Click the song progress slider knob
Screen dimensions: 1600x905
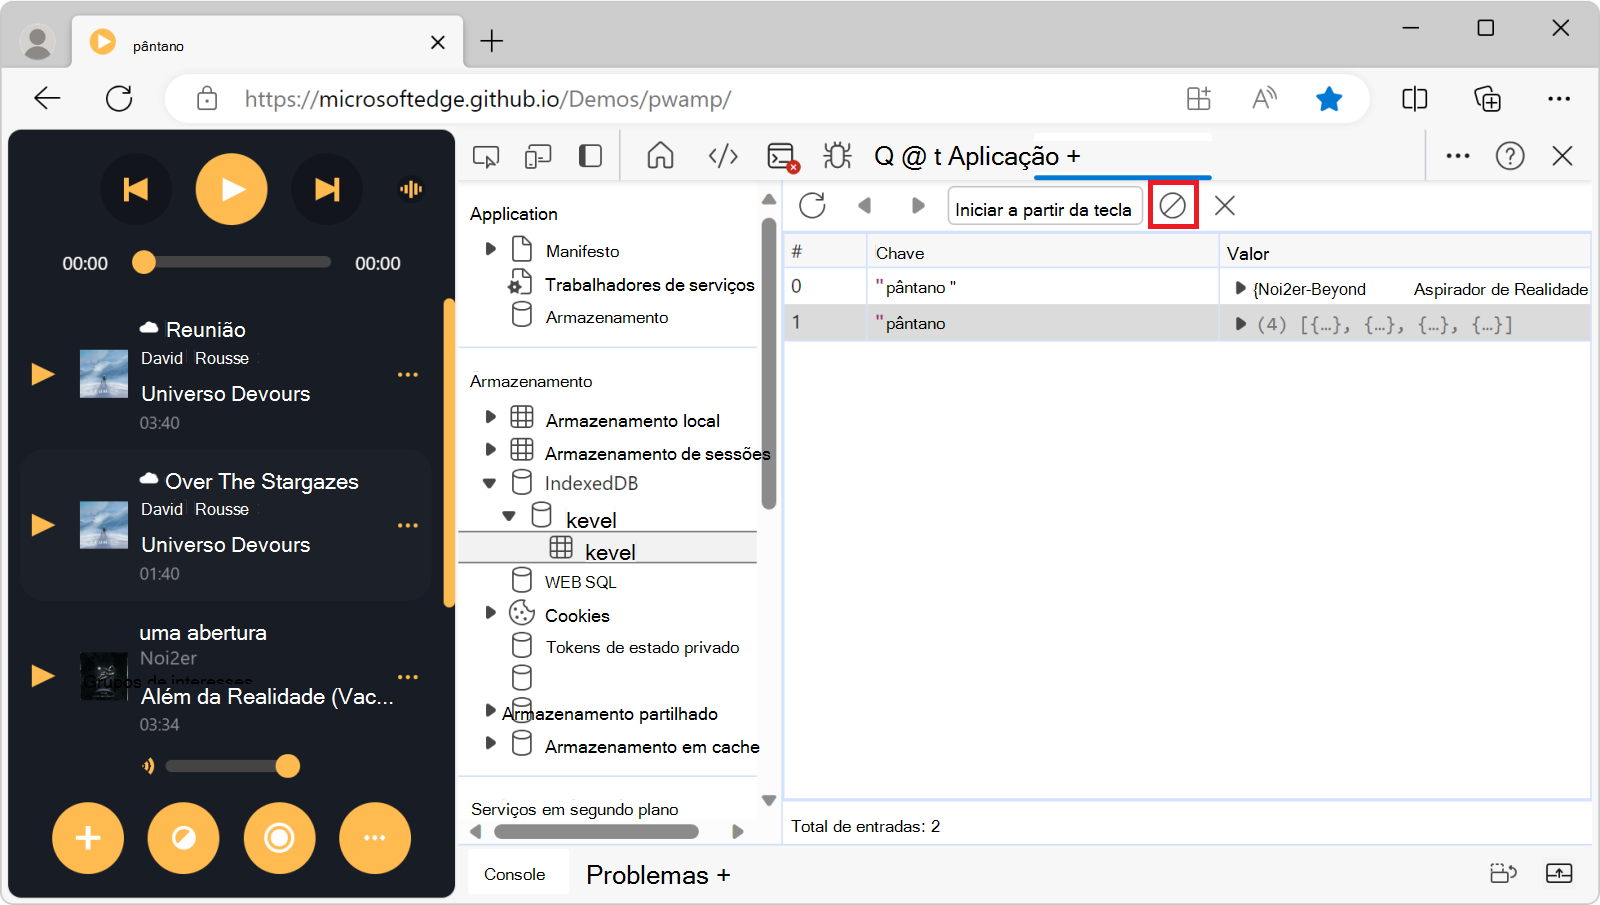[144, 262]
